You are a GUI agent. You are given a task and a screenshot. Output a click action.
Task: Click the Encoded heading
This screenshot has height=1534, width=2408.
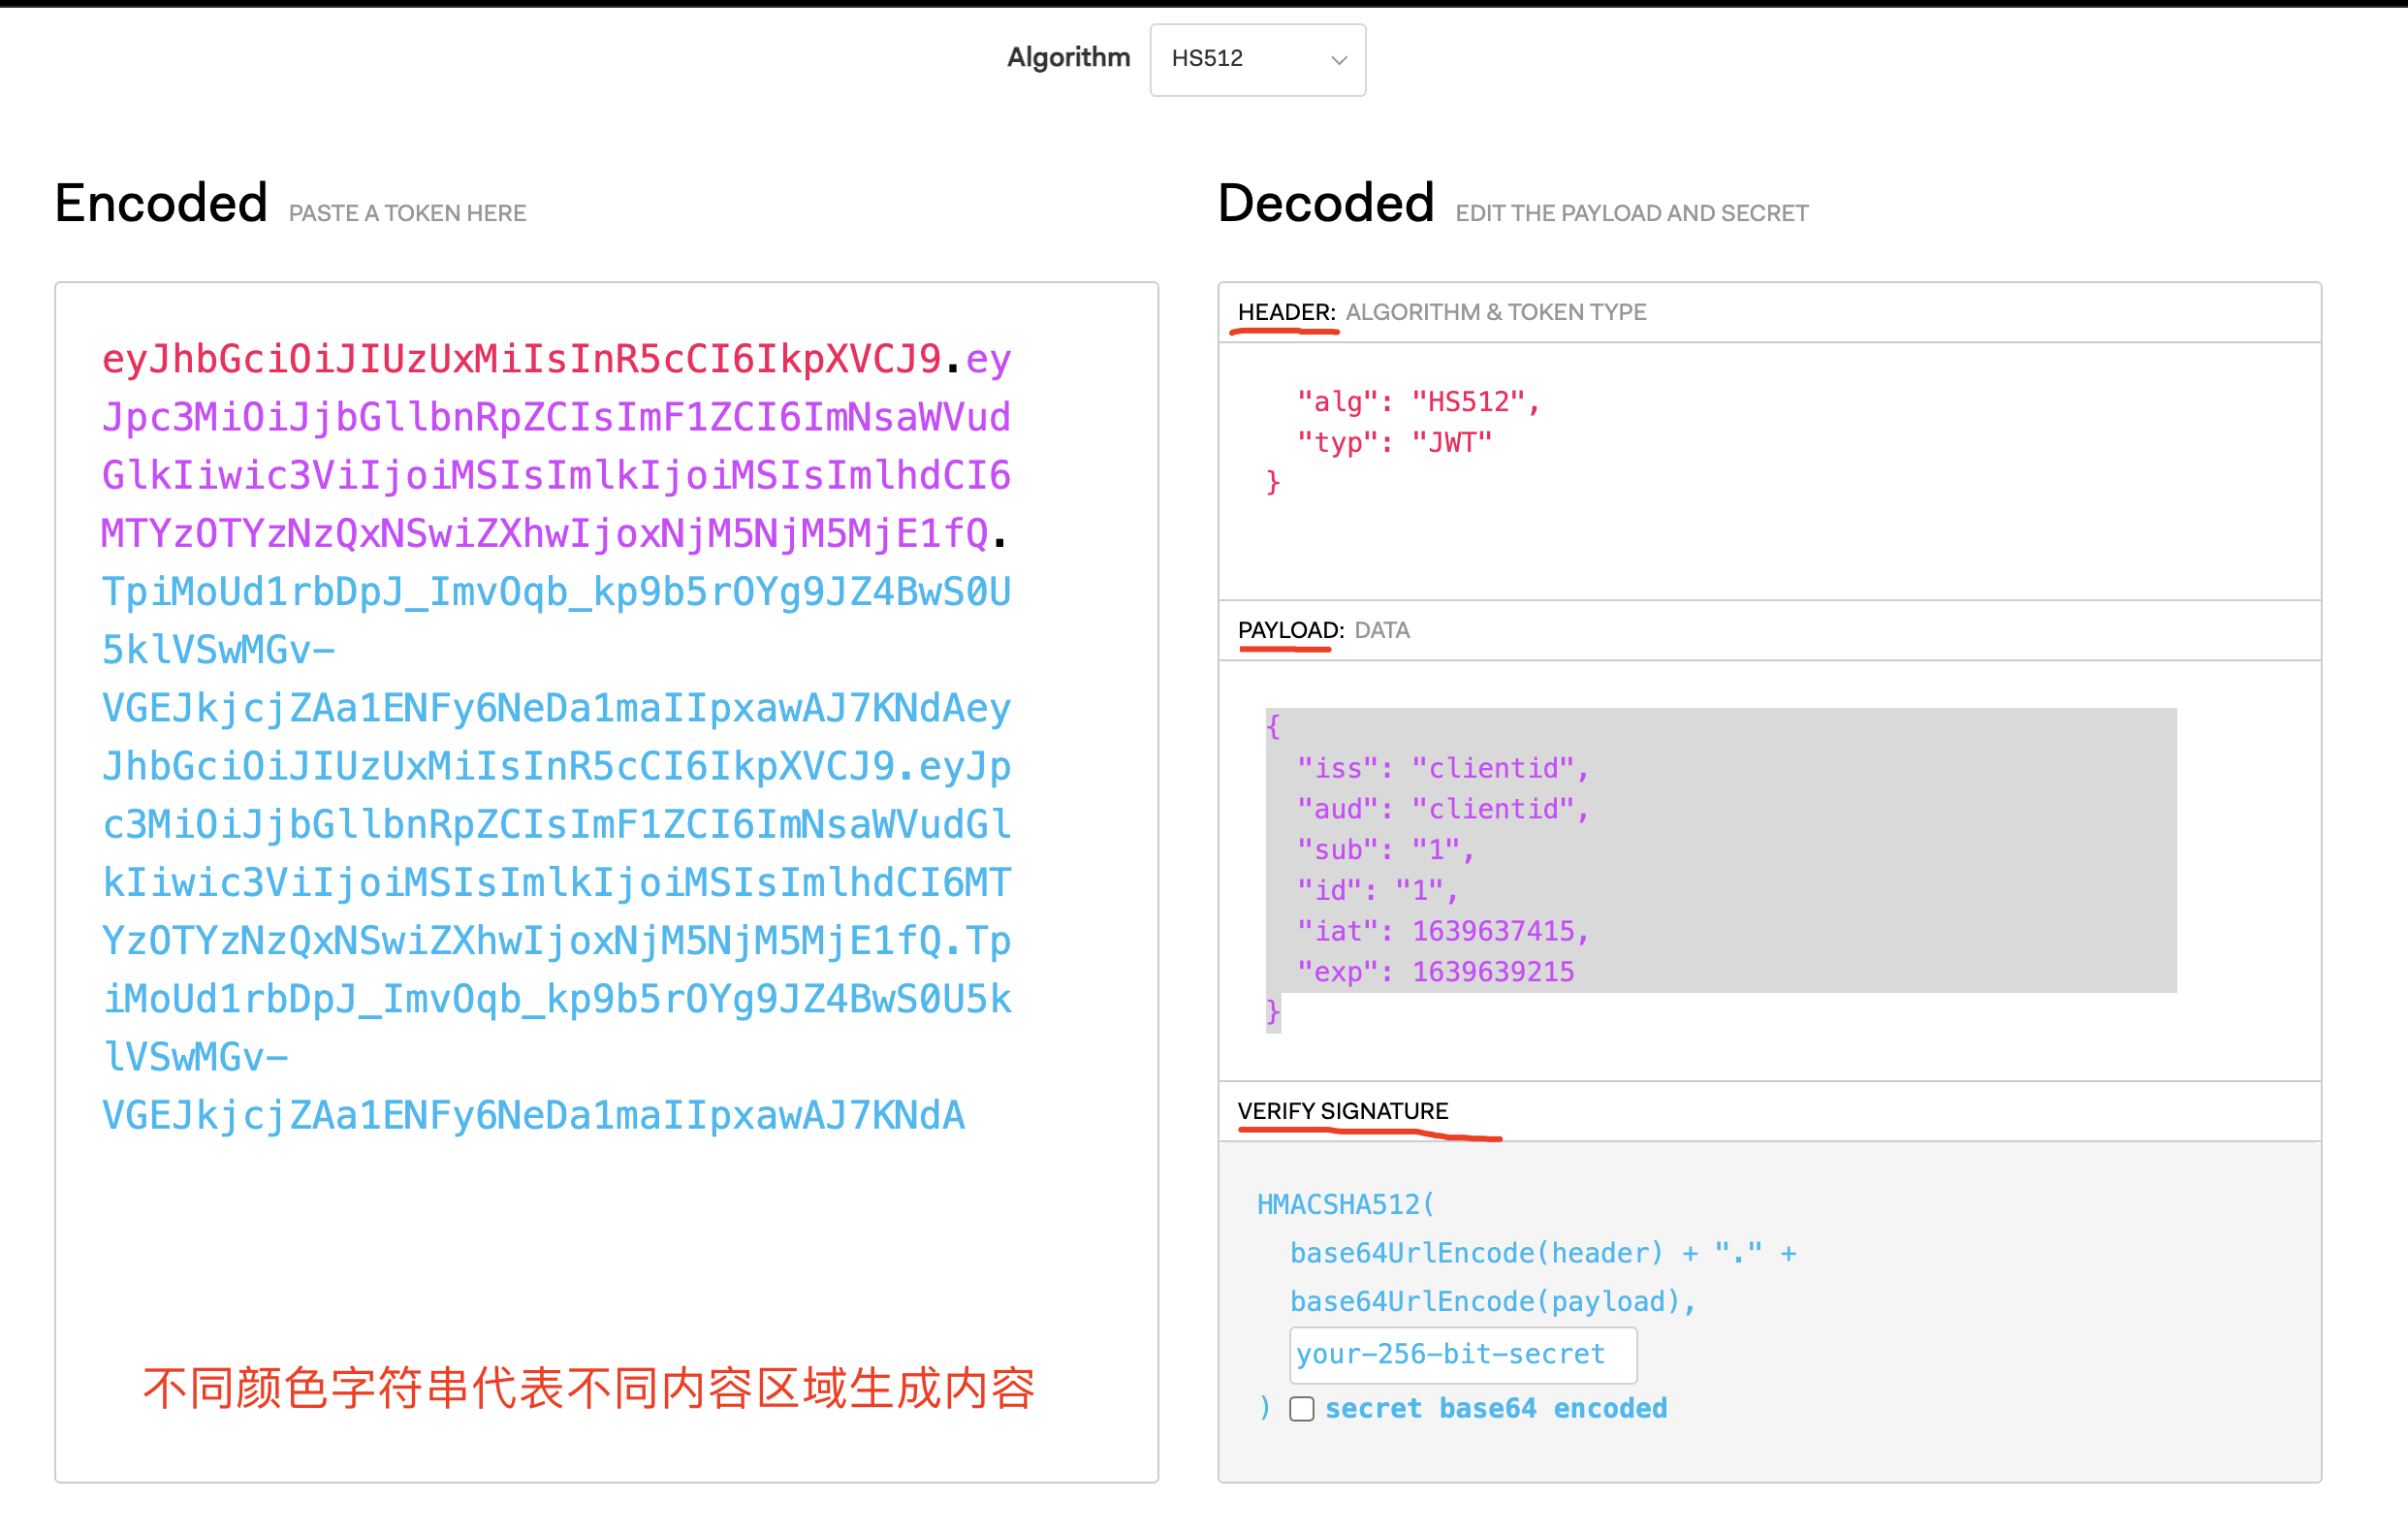pos(161,204)
